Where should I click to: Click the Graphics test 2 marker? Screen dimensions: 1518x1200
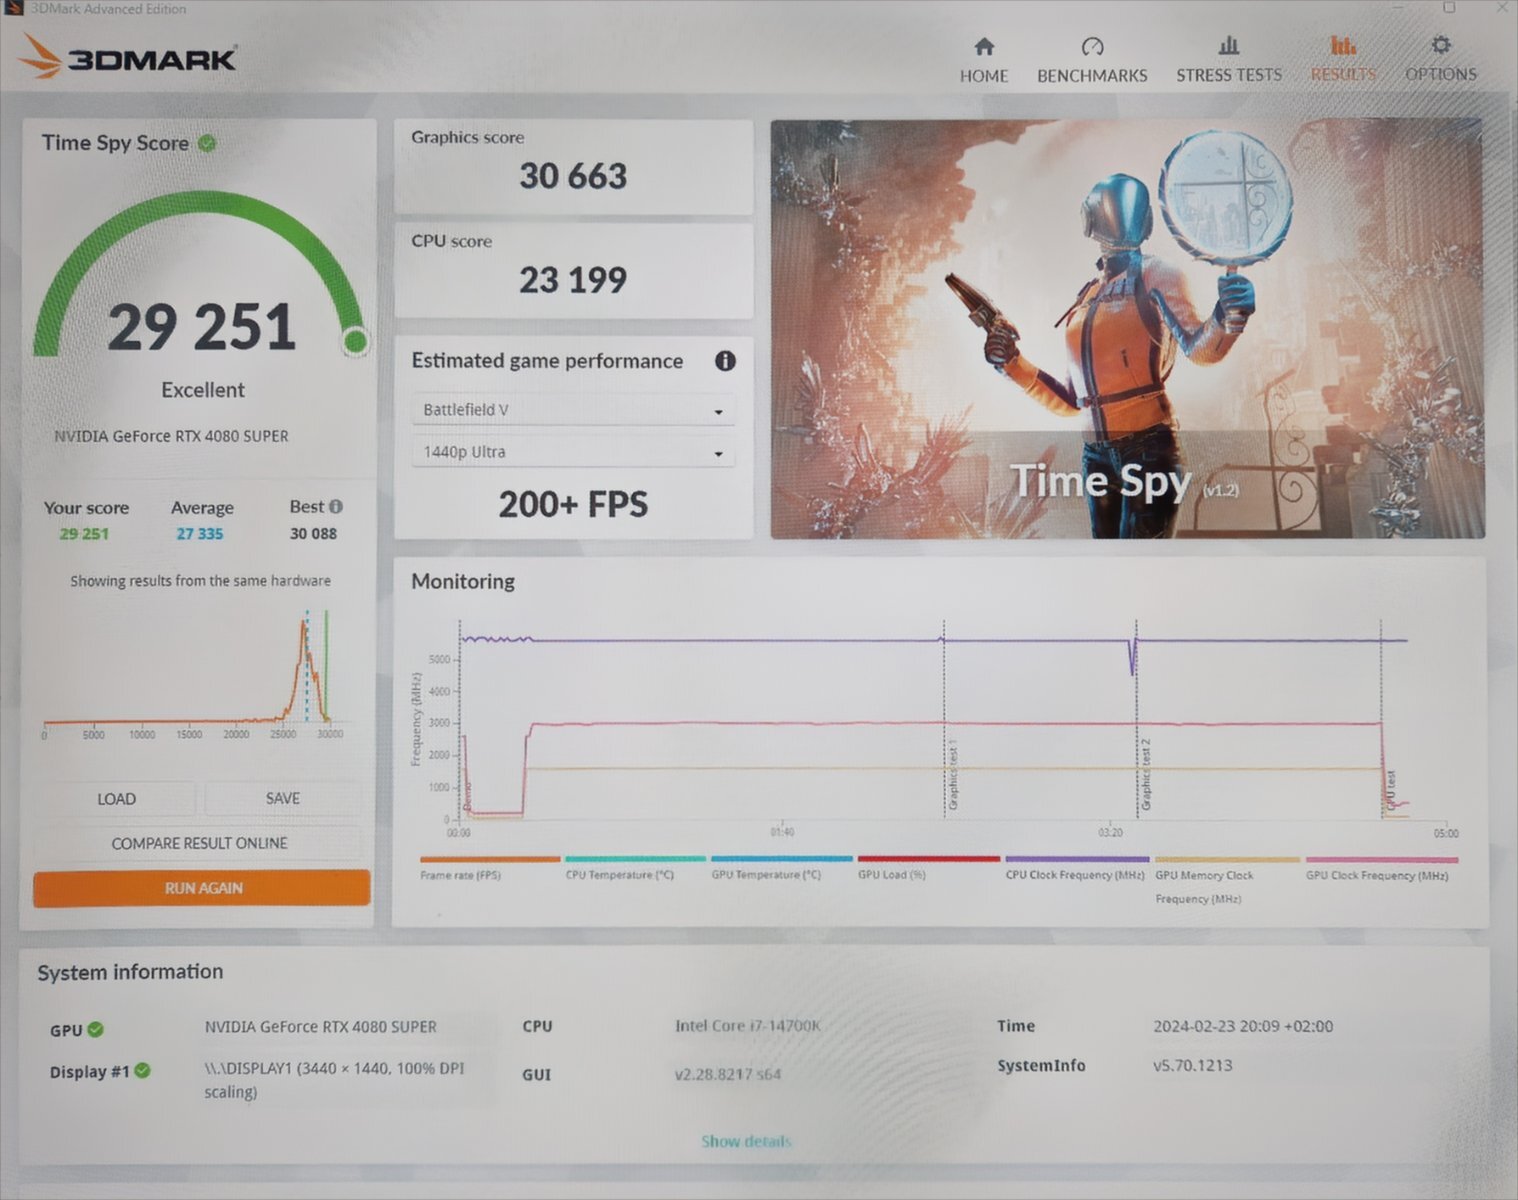click(1146, 775)
